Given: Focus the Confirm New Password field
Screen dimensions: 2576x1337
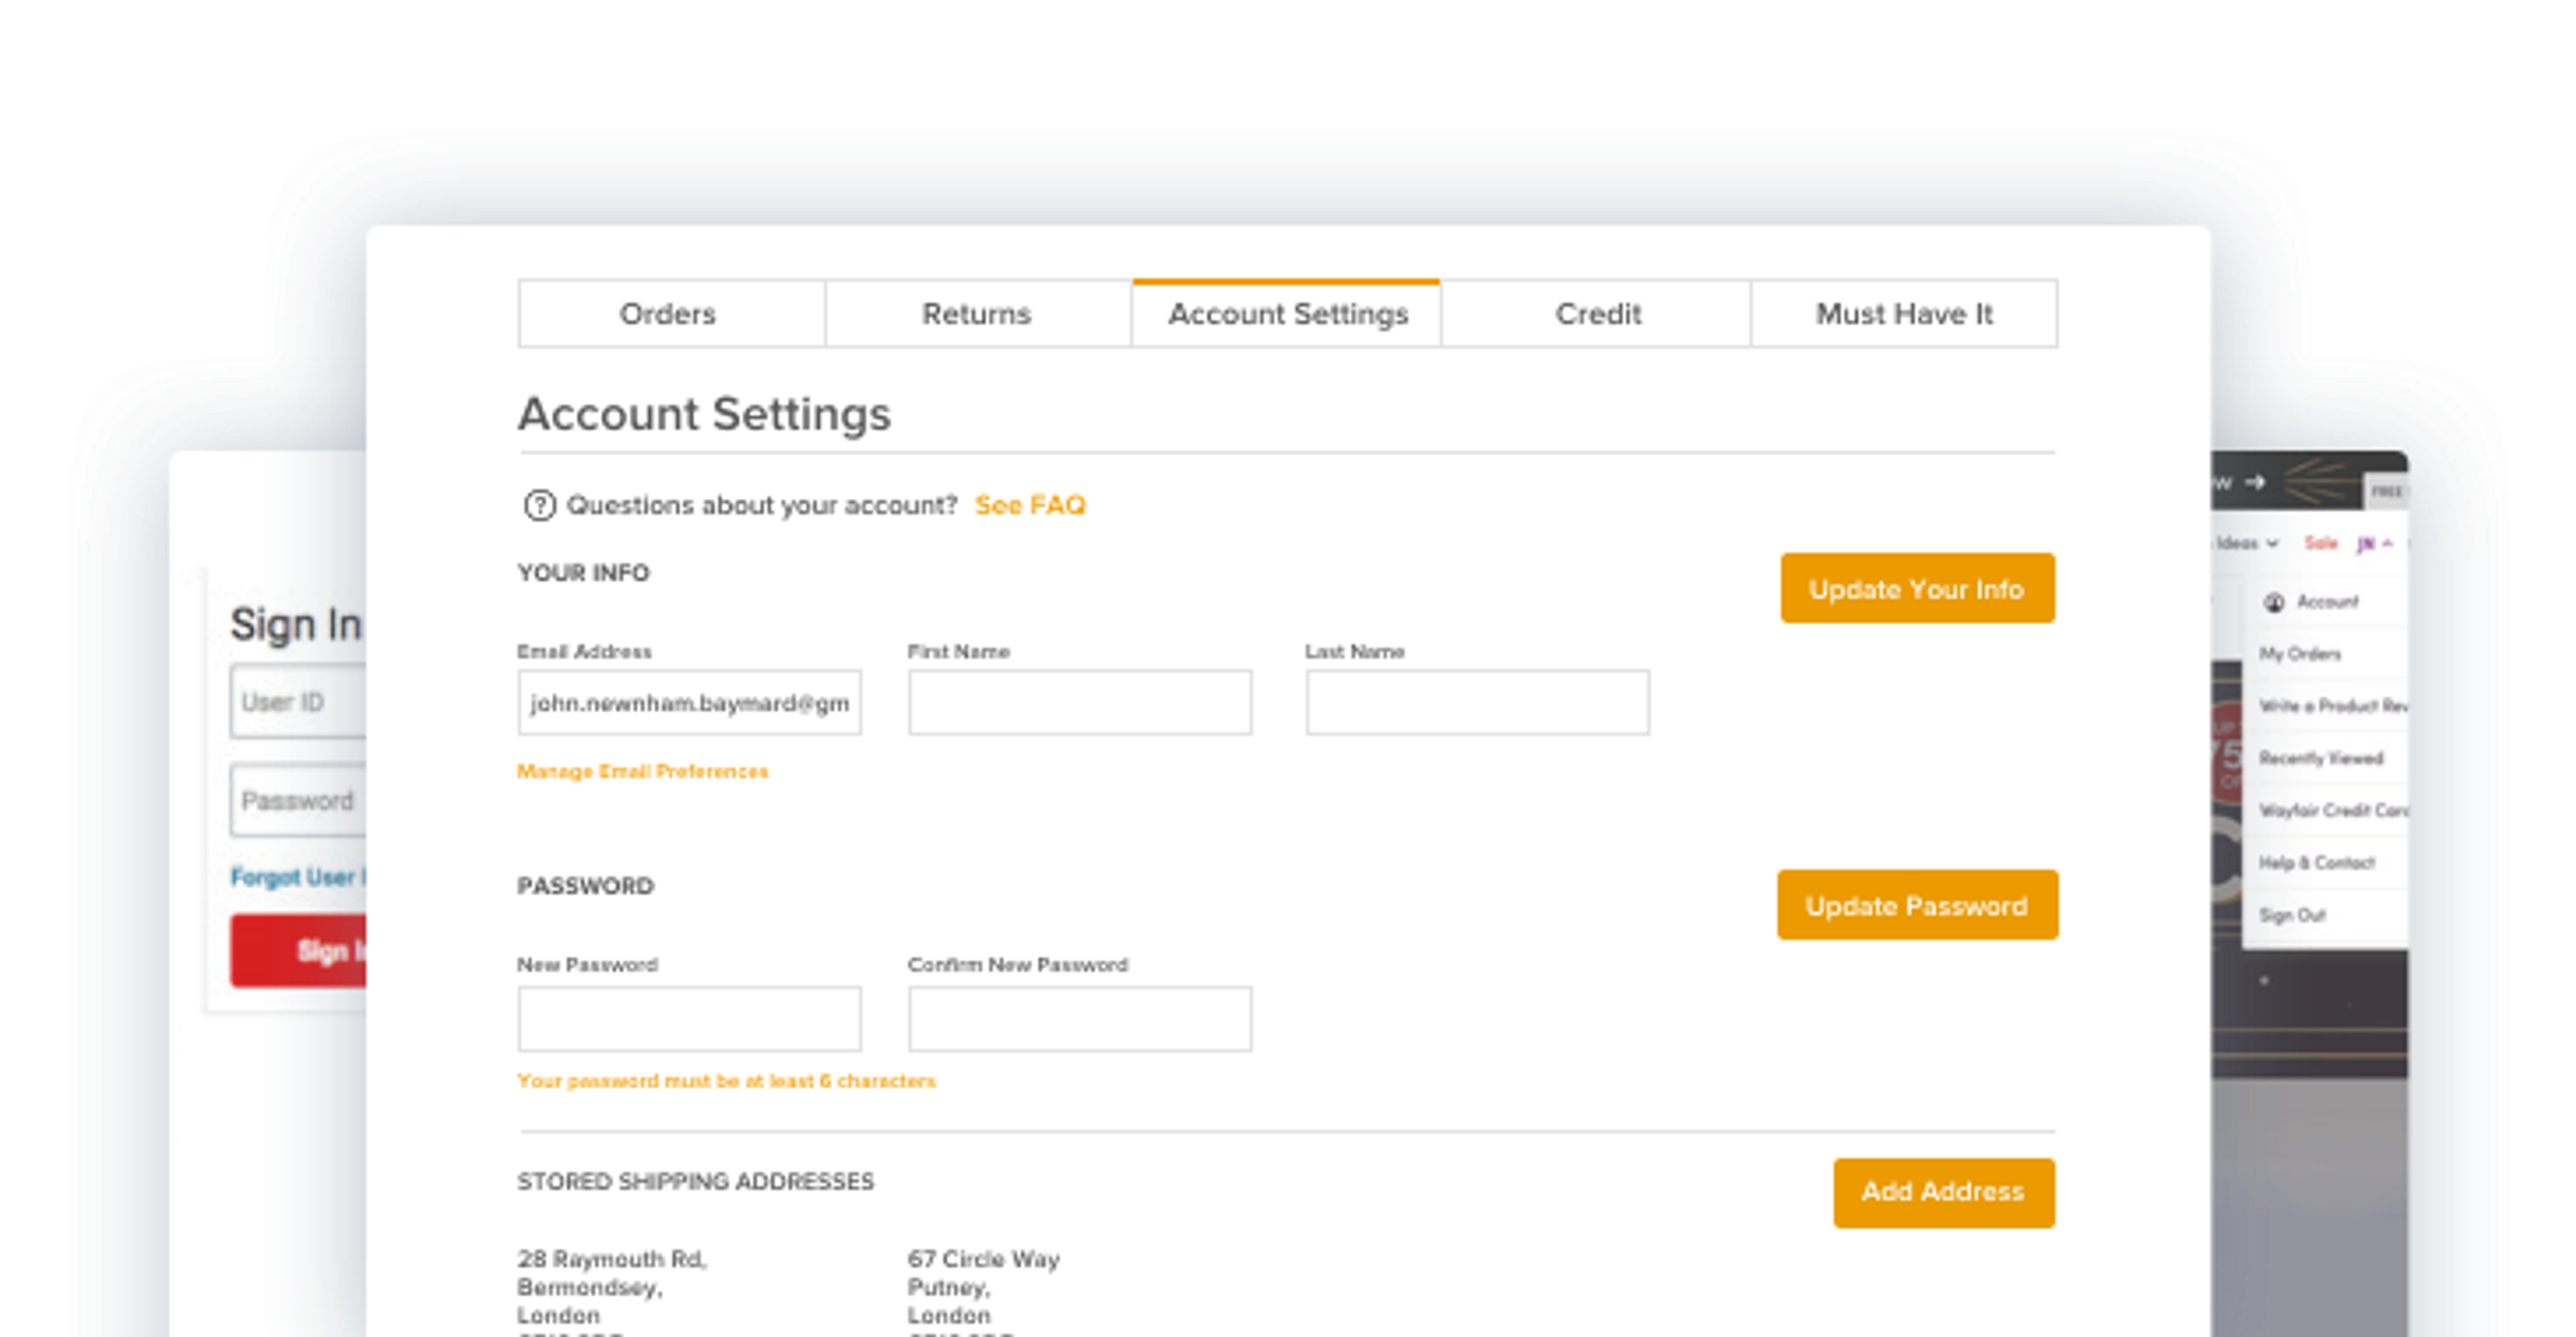Looking at the screenshot, I should coord(1080,1019).
